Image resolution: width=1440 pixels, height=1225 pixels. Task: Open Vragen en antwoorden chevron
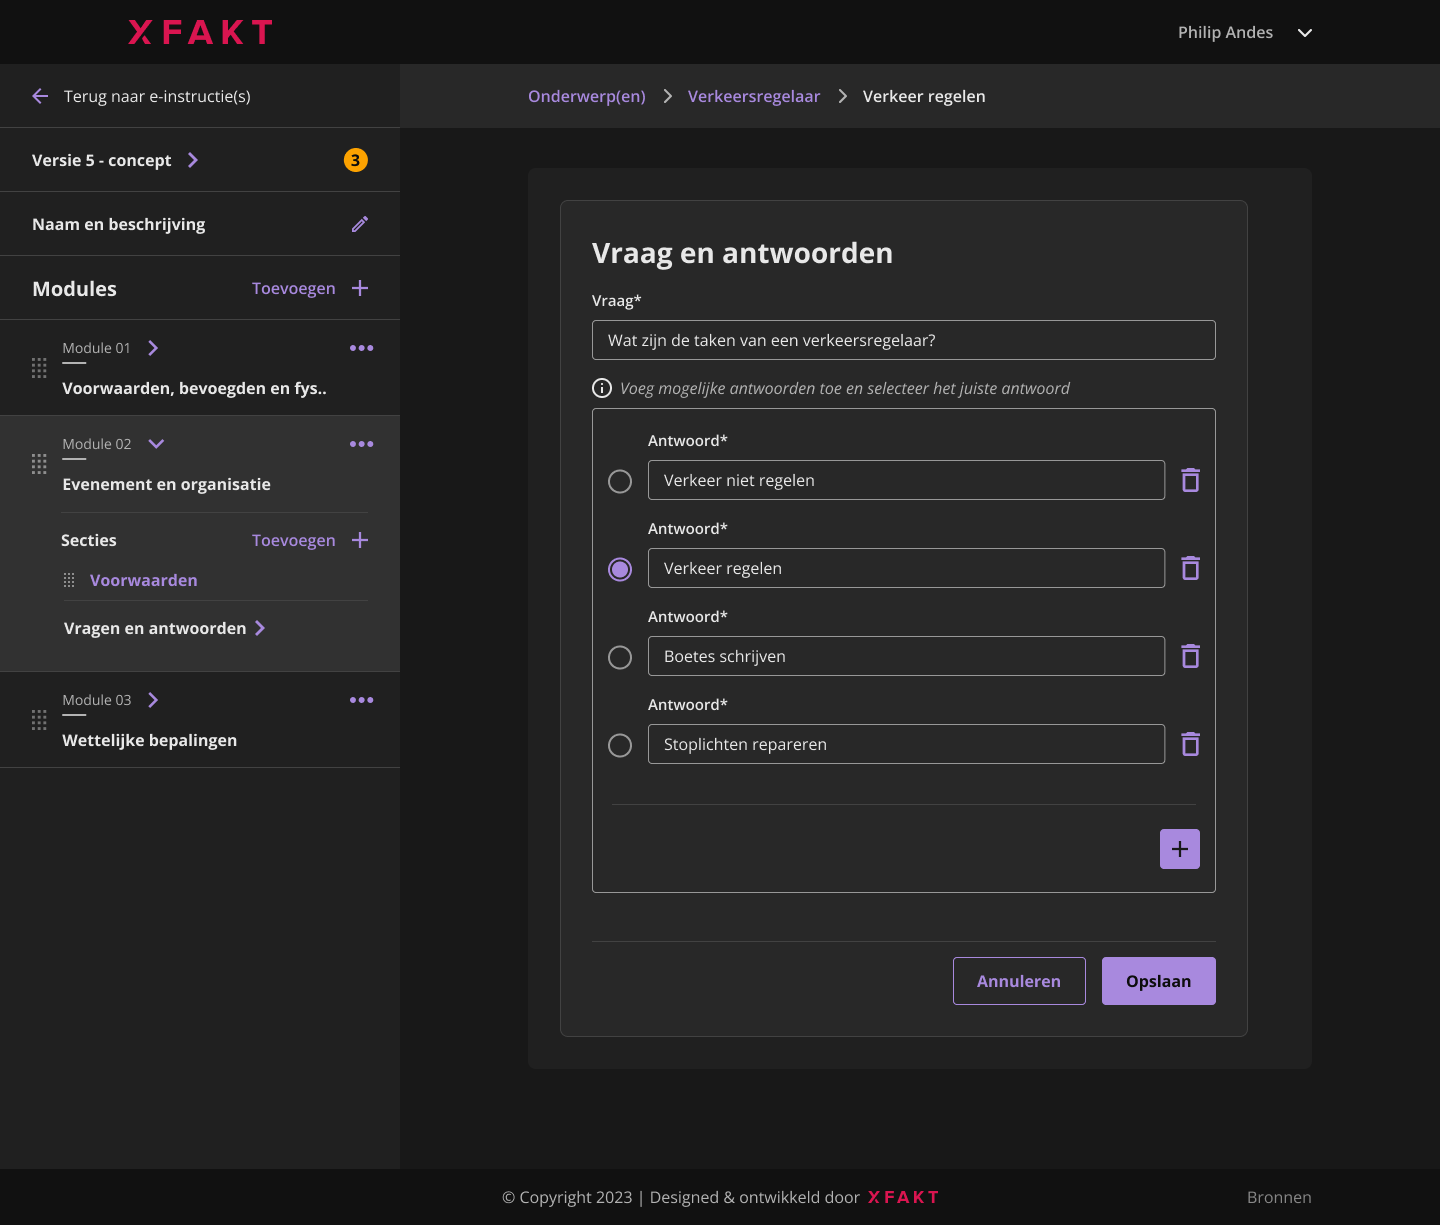click(260, 628)
